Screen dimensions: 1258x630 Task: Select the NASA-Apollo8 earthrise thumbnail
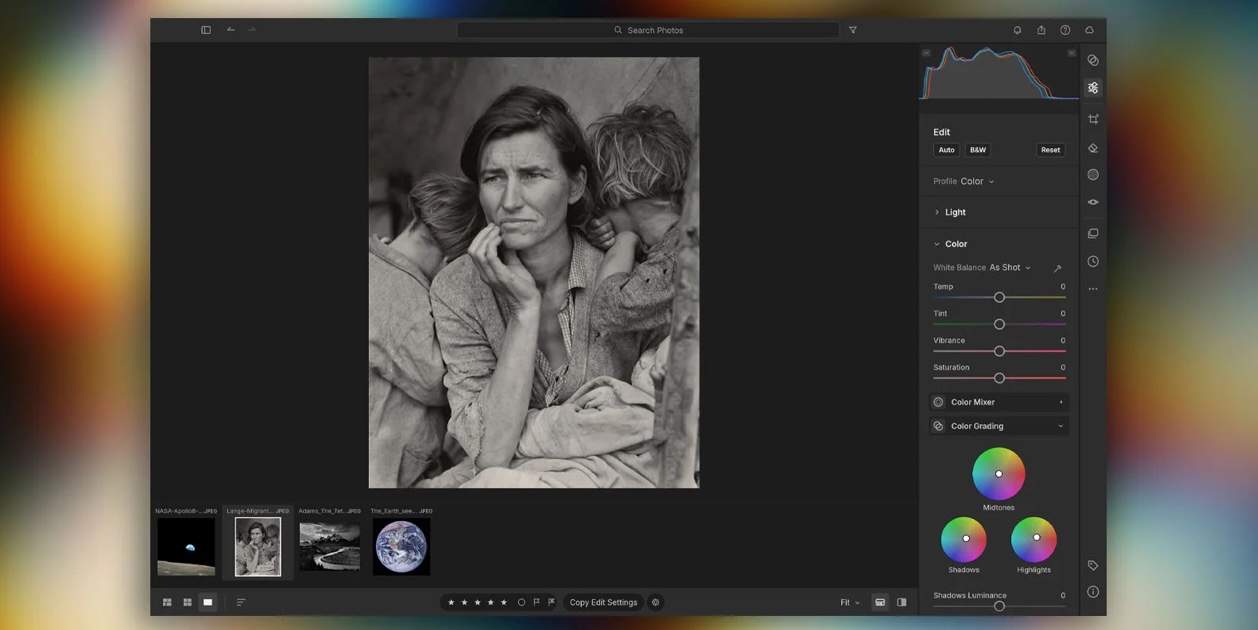(x=186, y=546)
